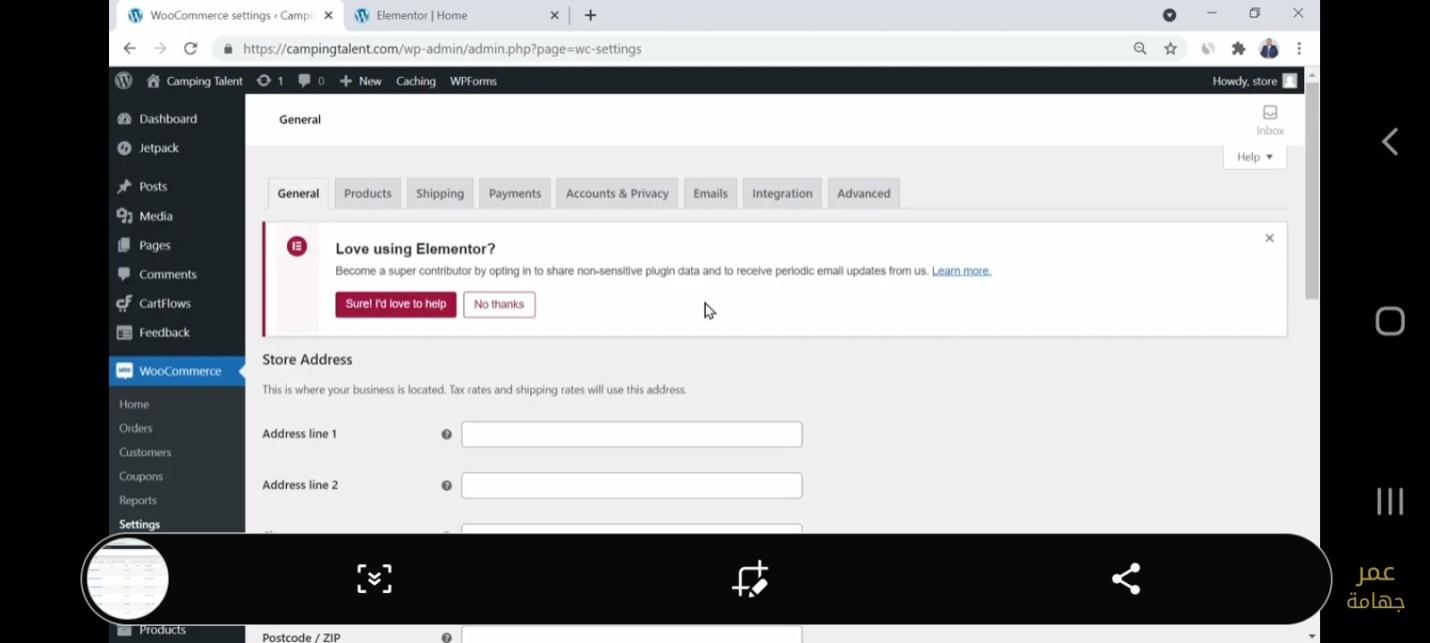This screenshot has height=643, width=1430.
Task: Show help tip for Postcode / ZIP
Action: 447,637
